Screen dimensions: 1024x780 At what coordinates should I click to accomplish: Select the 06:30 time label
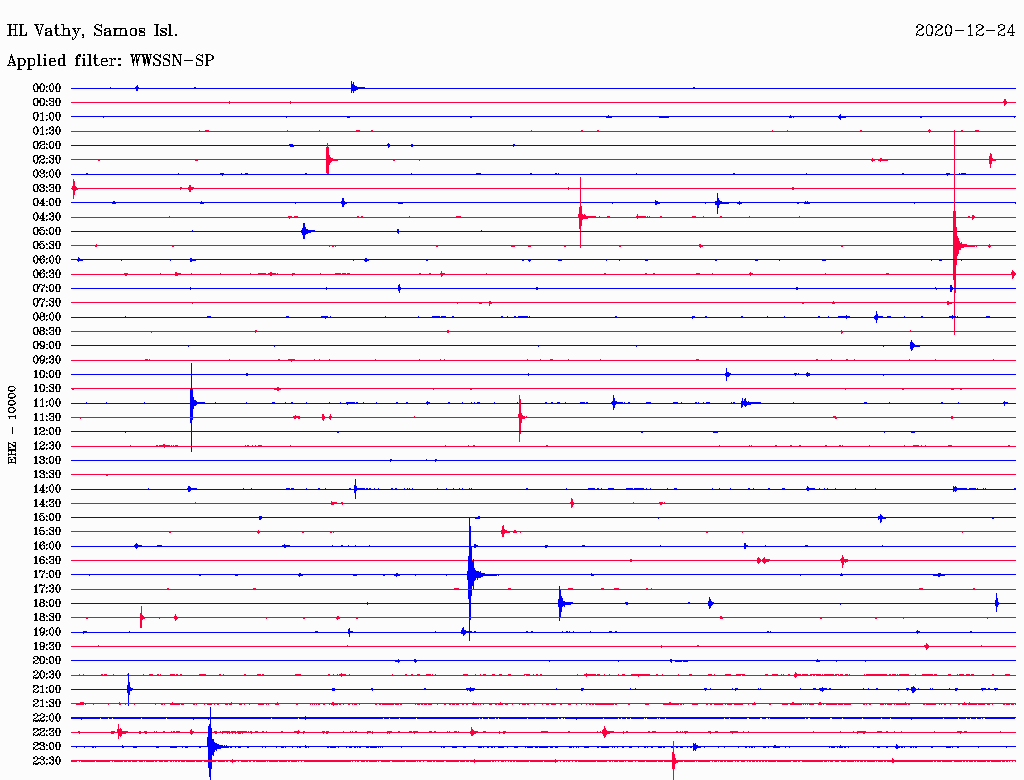pyautogui.click(x=47, y=274)
